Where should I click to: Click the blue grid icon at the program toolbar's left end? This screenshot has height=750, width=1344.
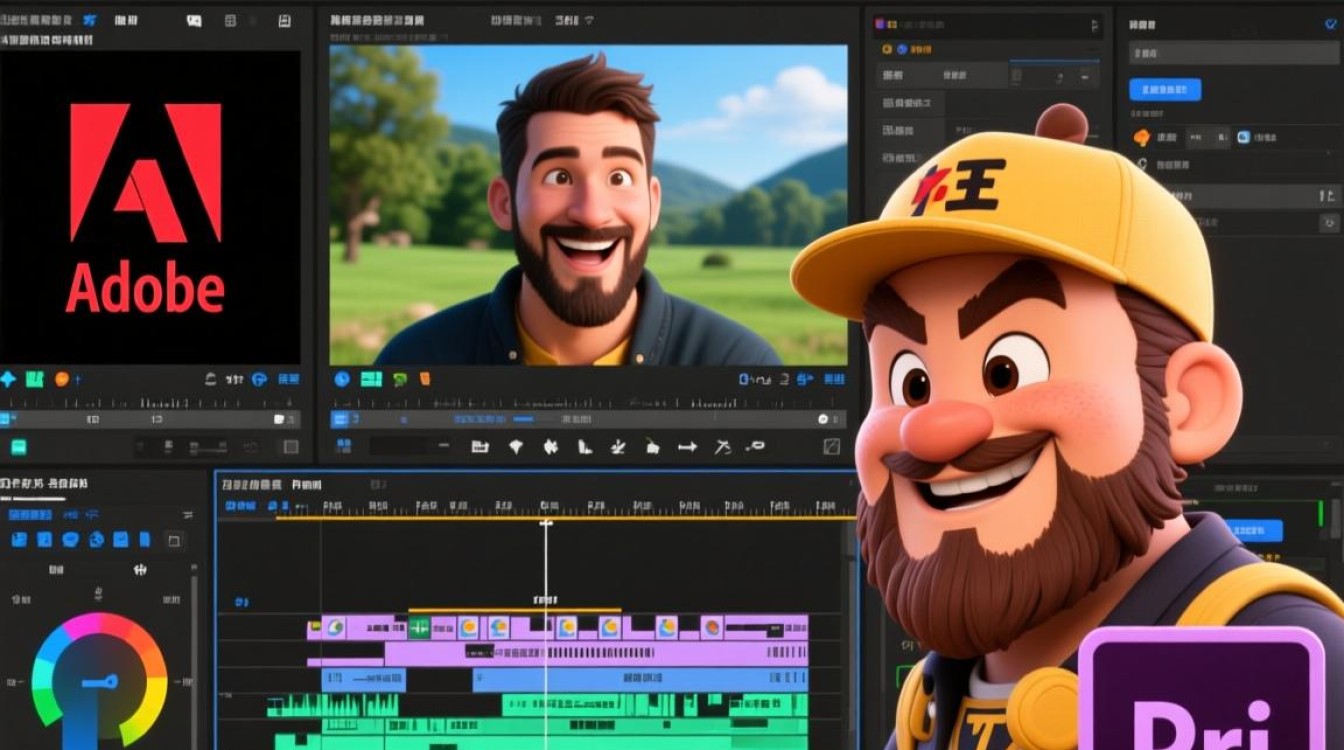pyautogui.click(x=343, y=446)
